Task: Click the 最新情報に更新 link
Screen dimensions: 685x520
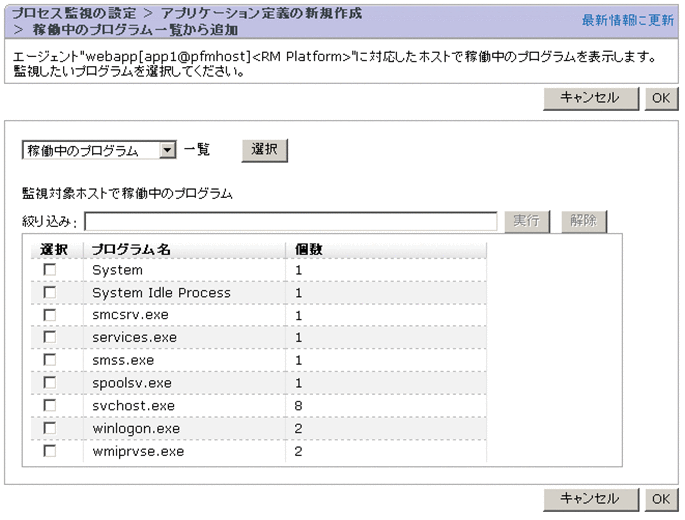Action: 628,20
